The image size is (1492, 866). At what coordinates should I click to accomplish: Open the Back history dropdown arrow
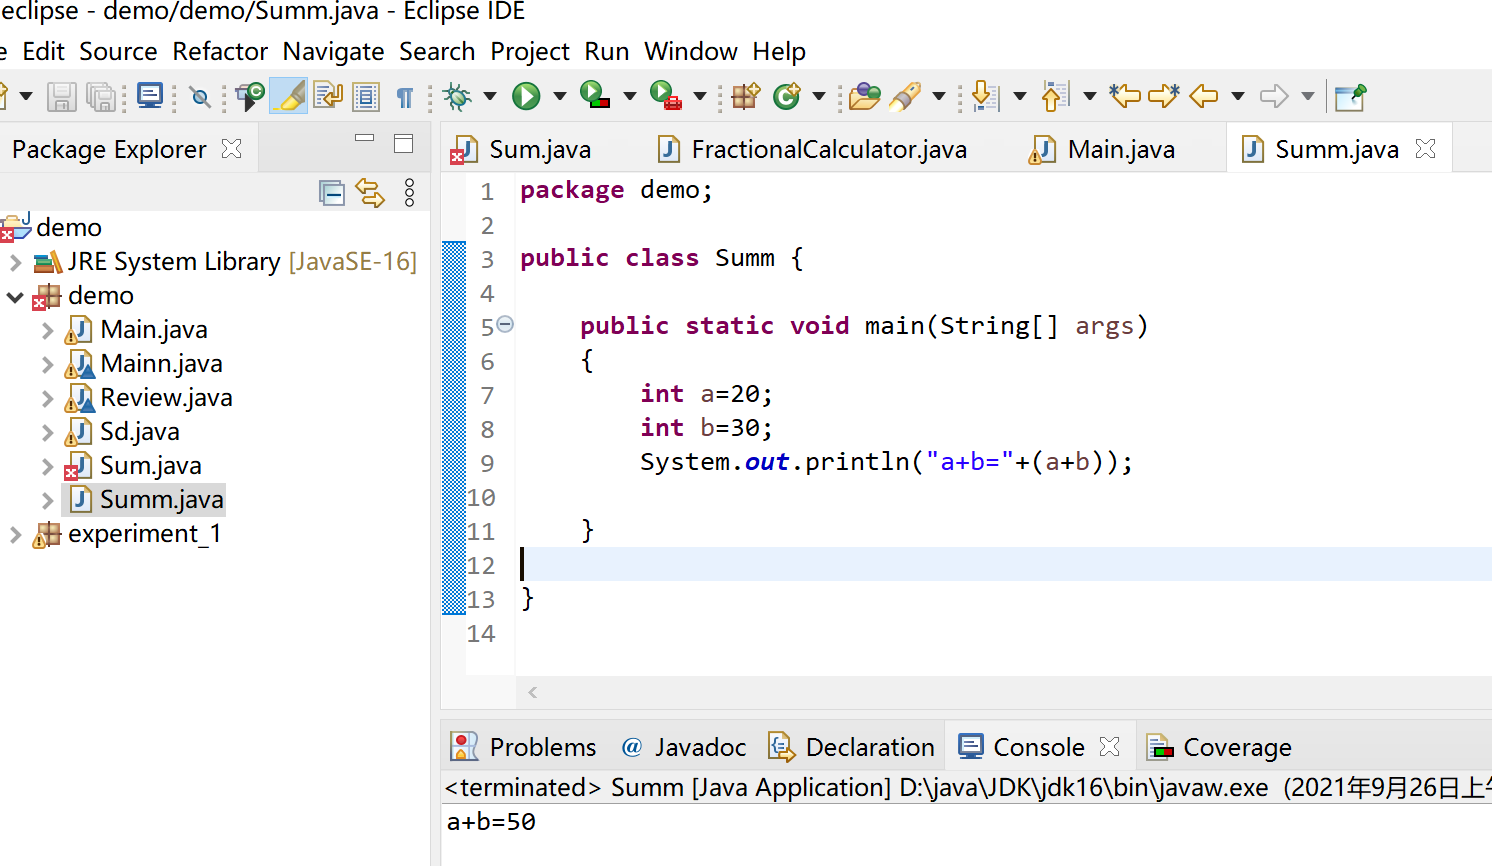pos(1238,97)
